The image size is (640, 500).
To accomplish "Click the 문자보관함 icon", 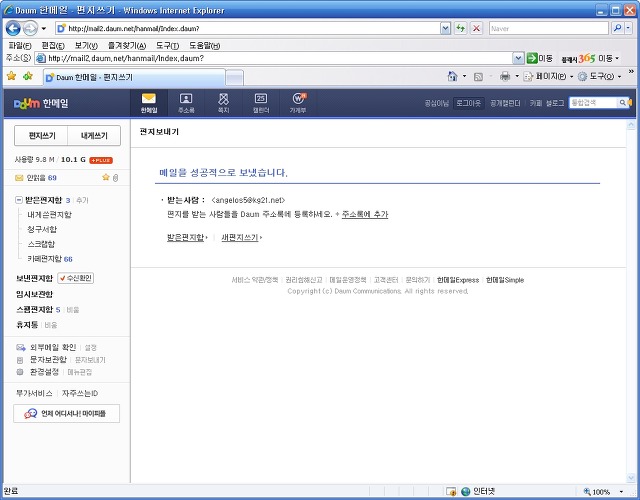I will (20, 360).
